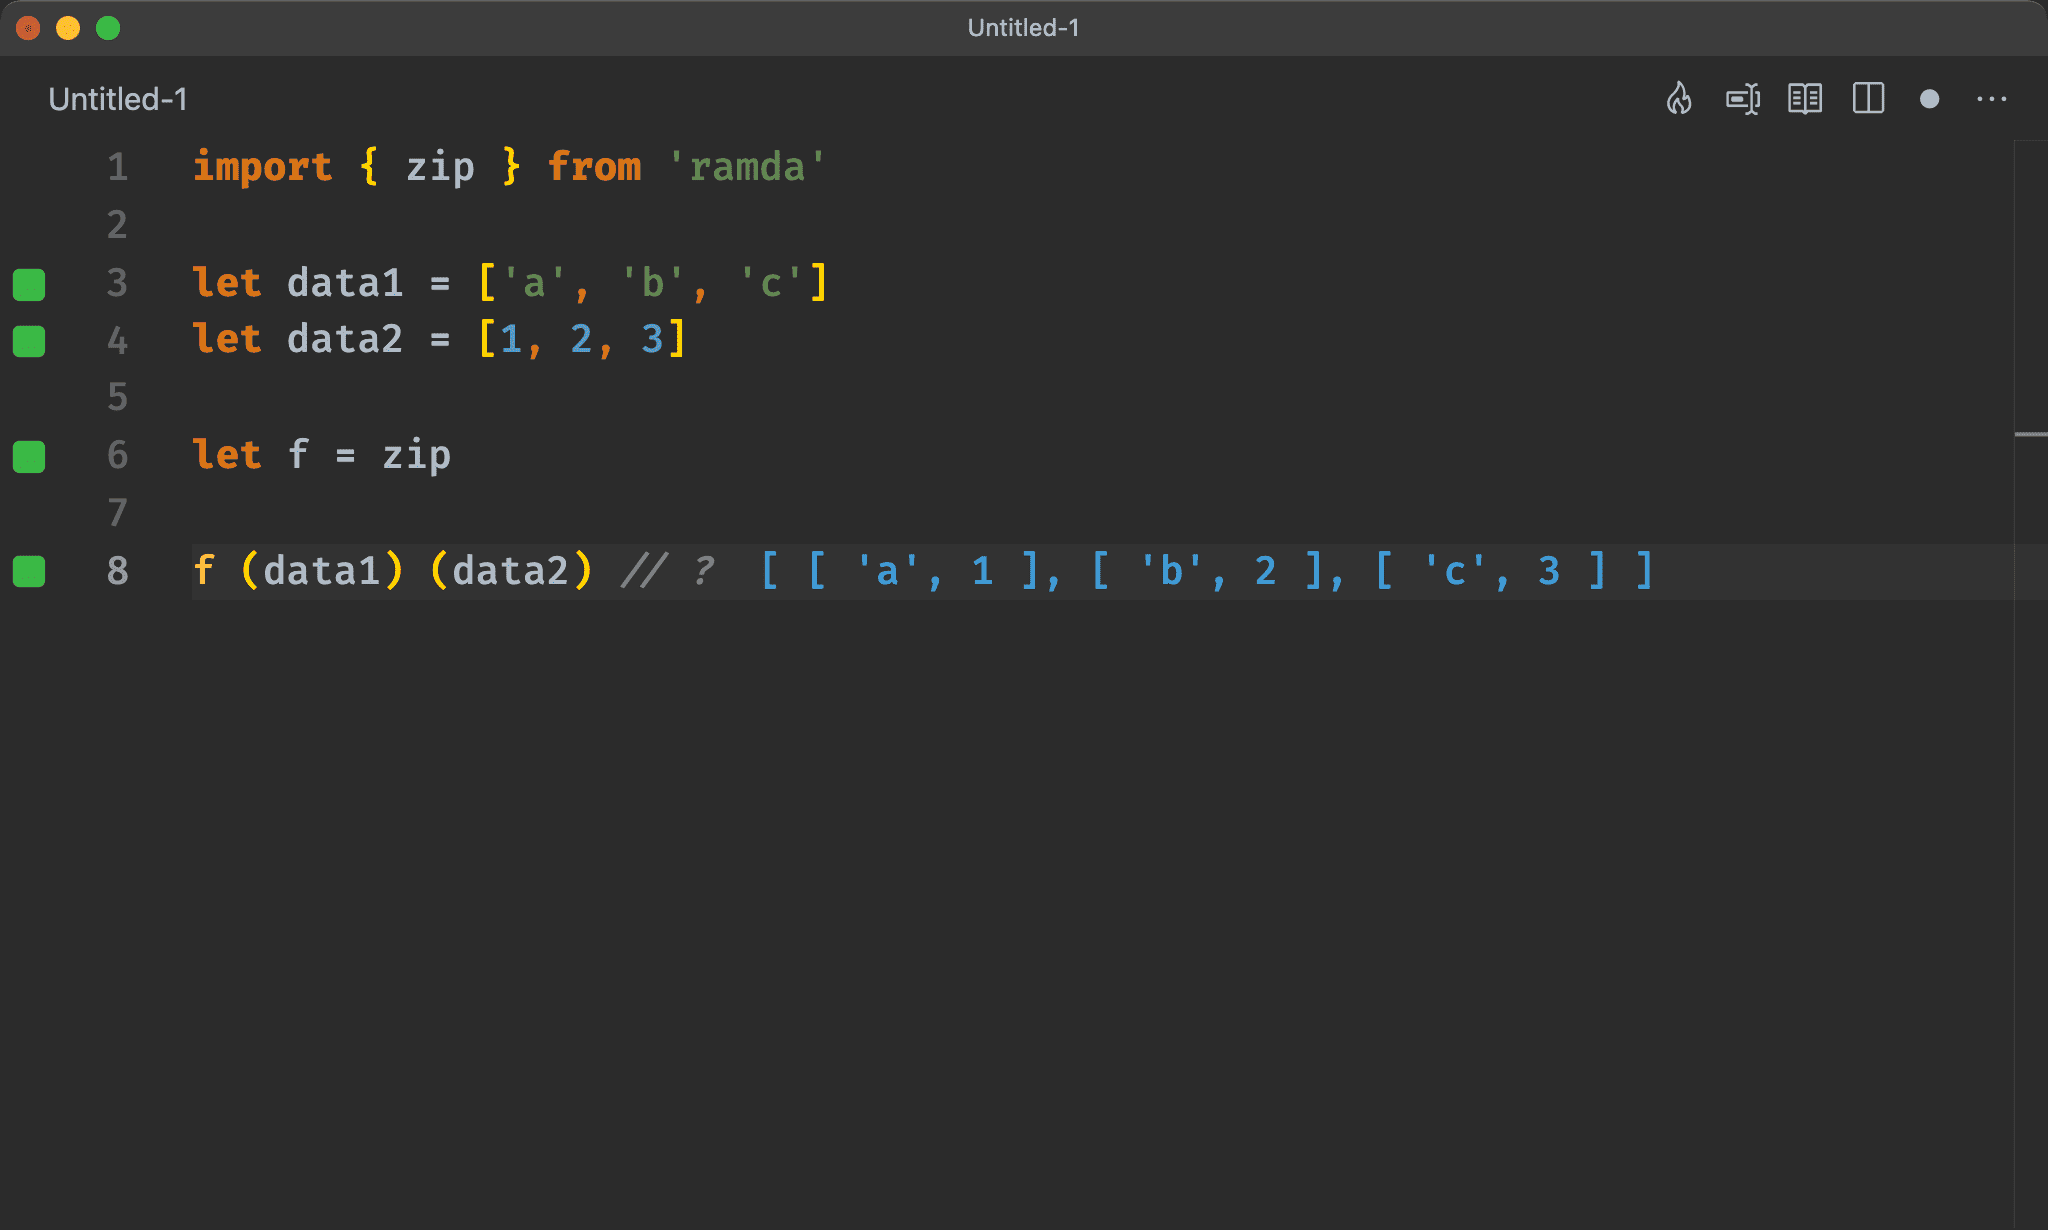This screenshot has height=1230, width=2048.
Task: Click the white status dot icon
Action: click(x=1930, y=99)
